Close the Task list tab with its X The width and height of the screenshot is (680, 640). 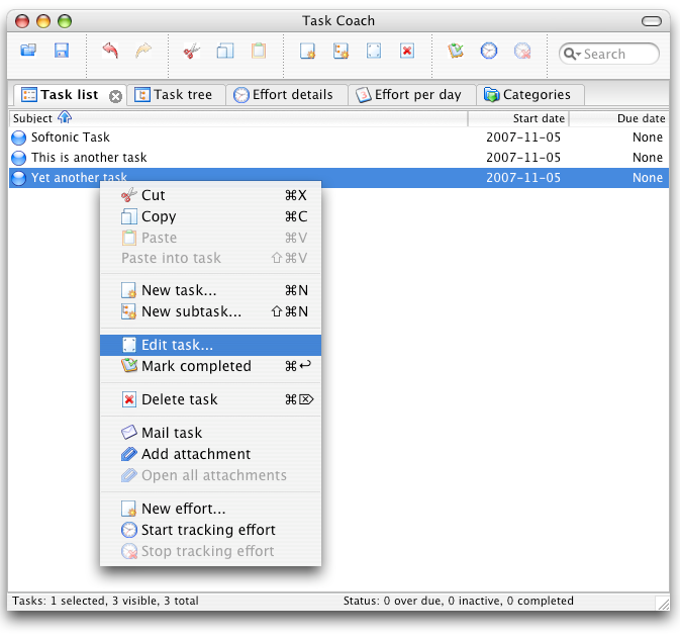click(x=115, y=96)
